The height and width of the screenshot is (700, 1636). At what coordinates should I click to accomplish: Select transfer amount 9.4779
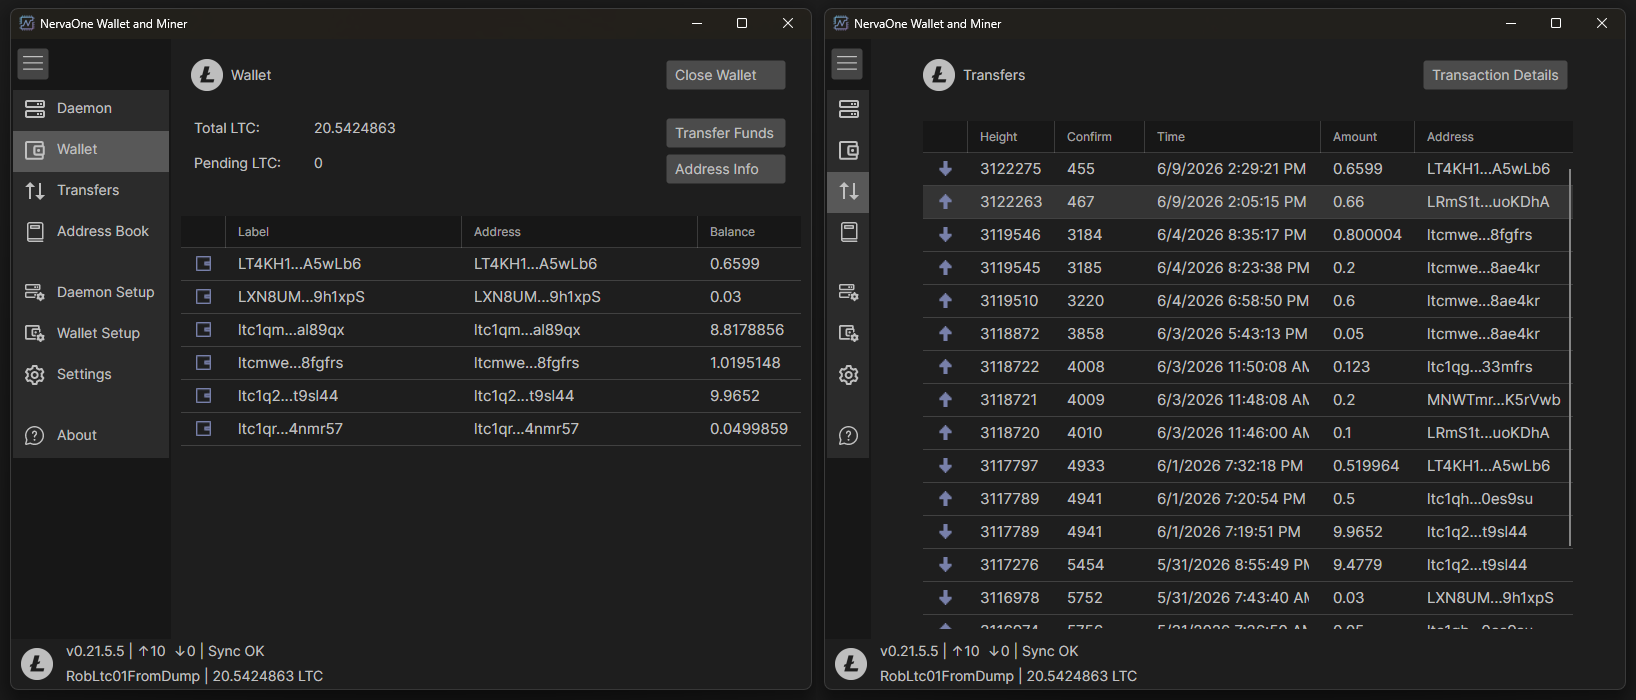point(1357,565)
